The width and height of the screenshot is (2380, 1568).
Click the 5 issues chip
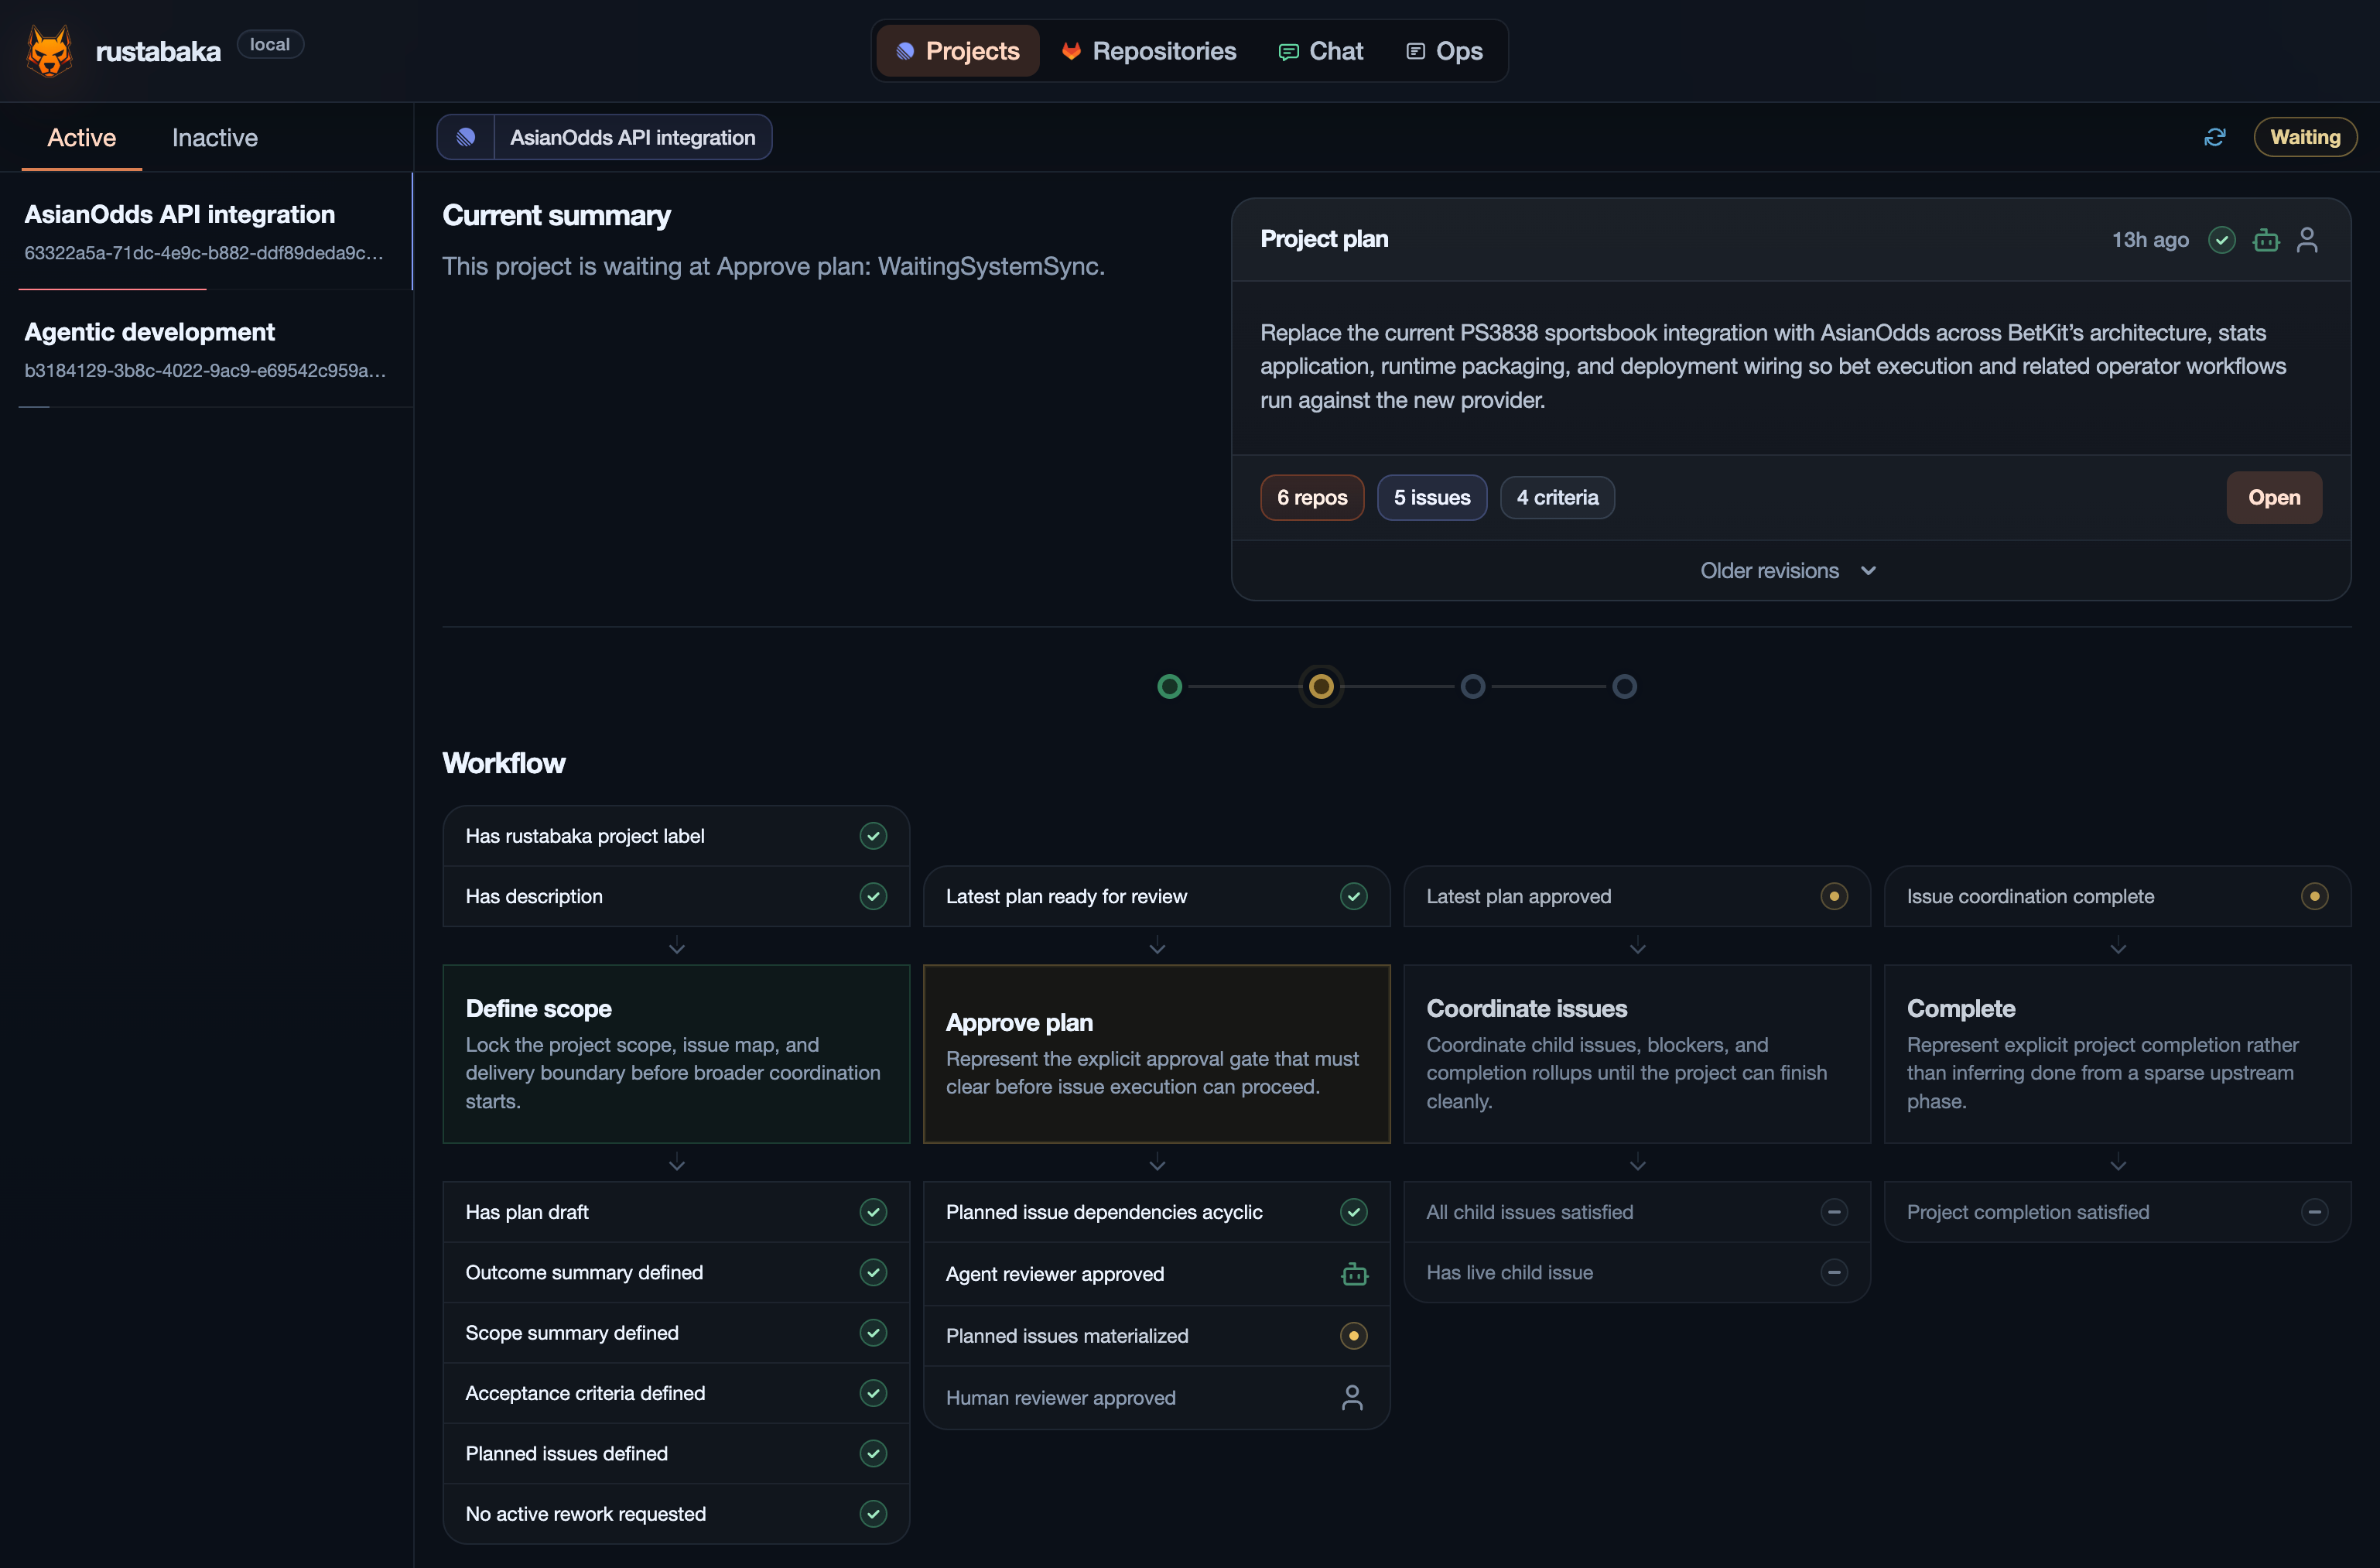coord(1432,497)
